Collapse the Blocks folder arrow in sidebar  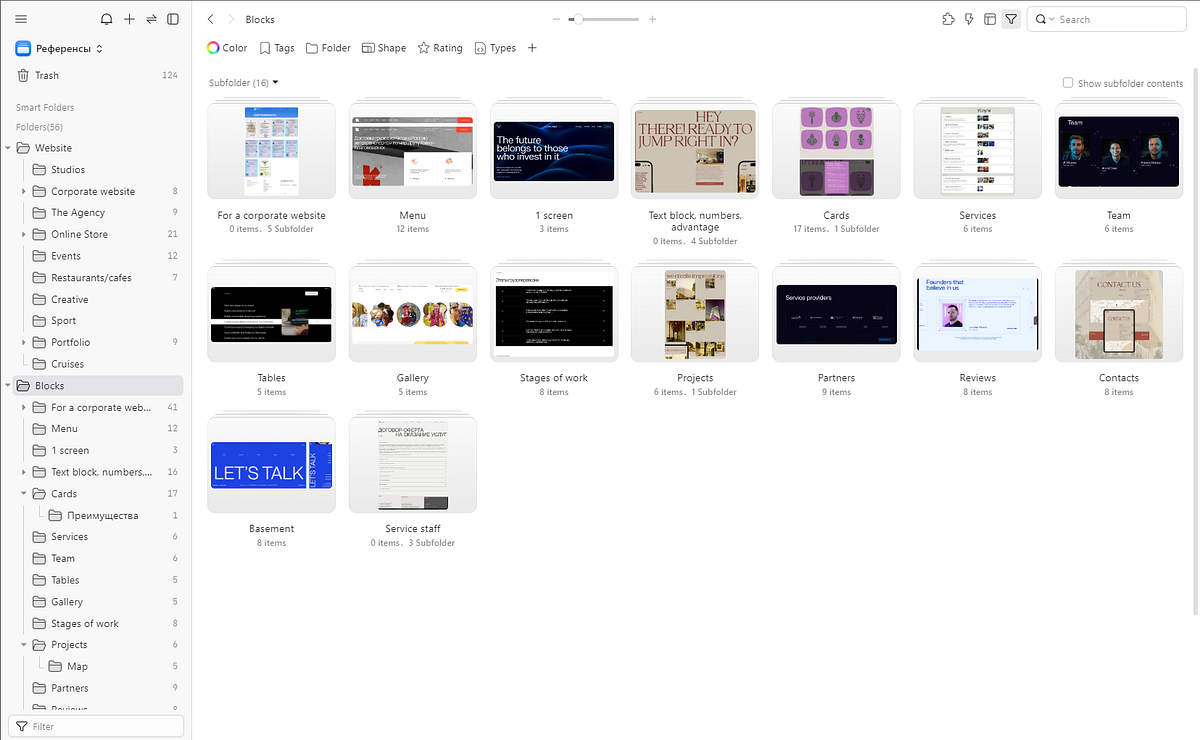pyautogui.click(x=9, y=386)
